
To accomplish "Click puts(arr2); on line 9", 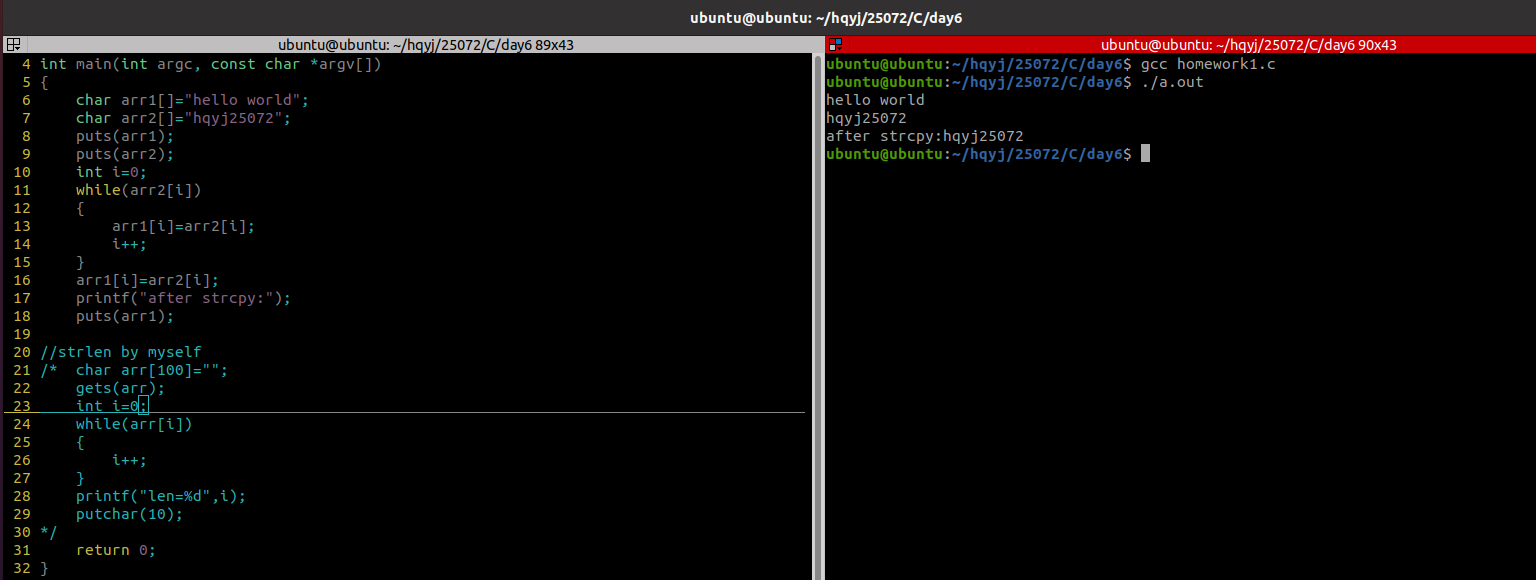I will tap(125, 154).
